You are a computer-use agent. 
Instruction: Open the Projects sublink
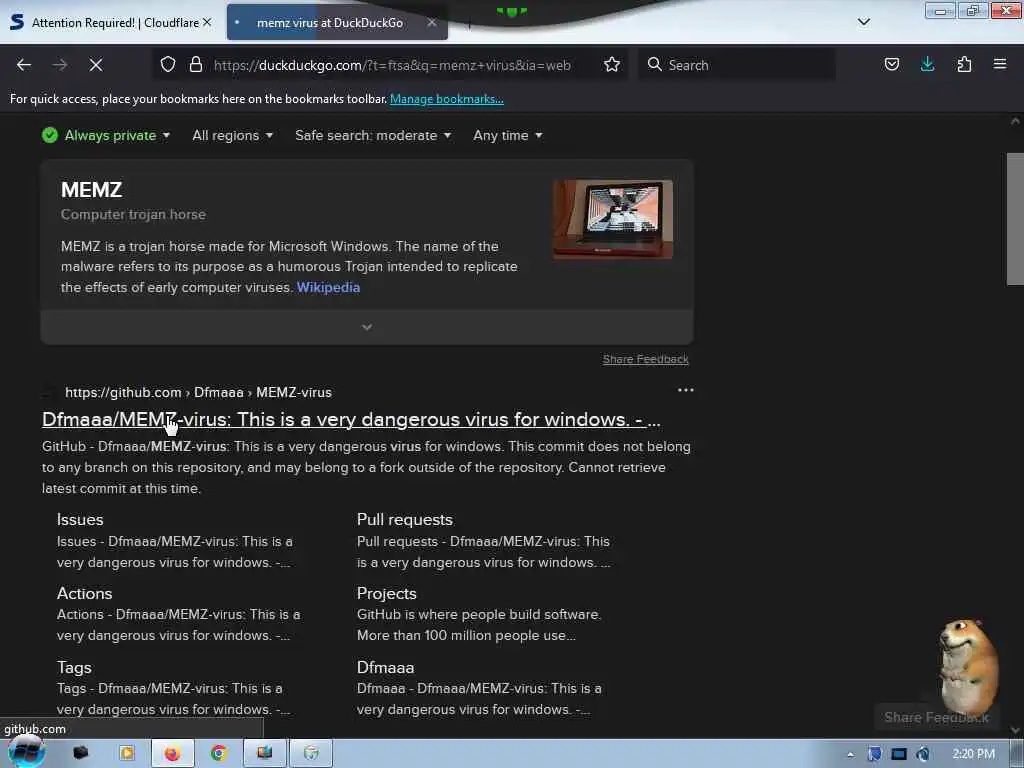387,593
